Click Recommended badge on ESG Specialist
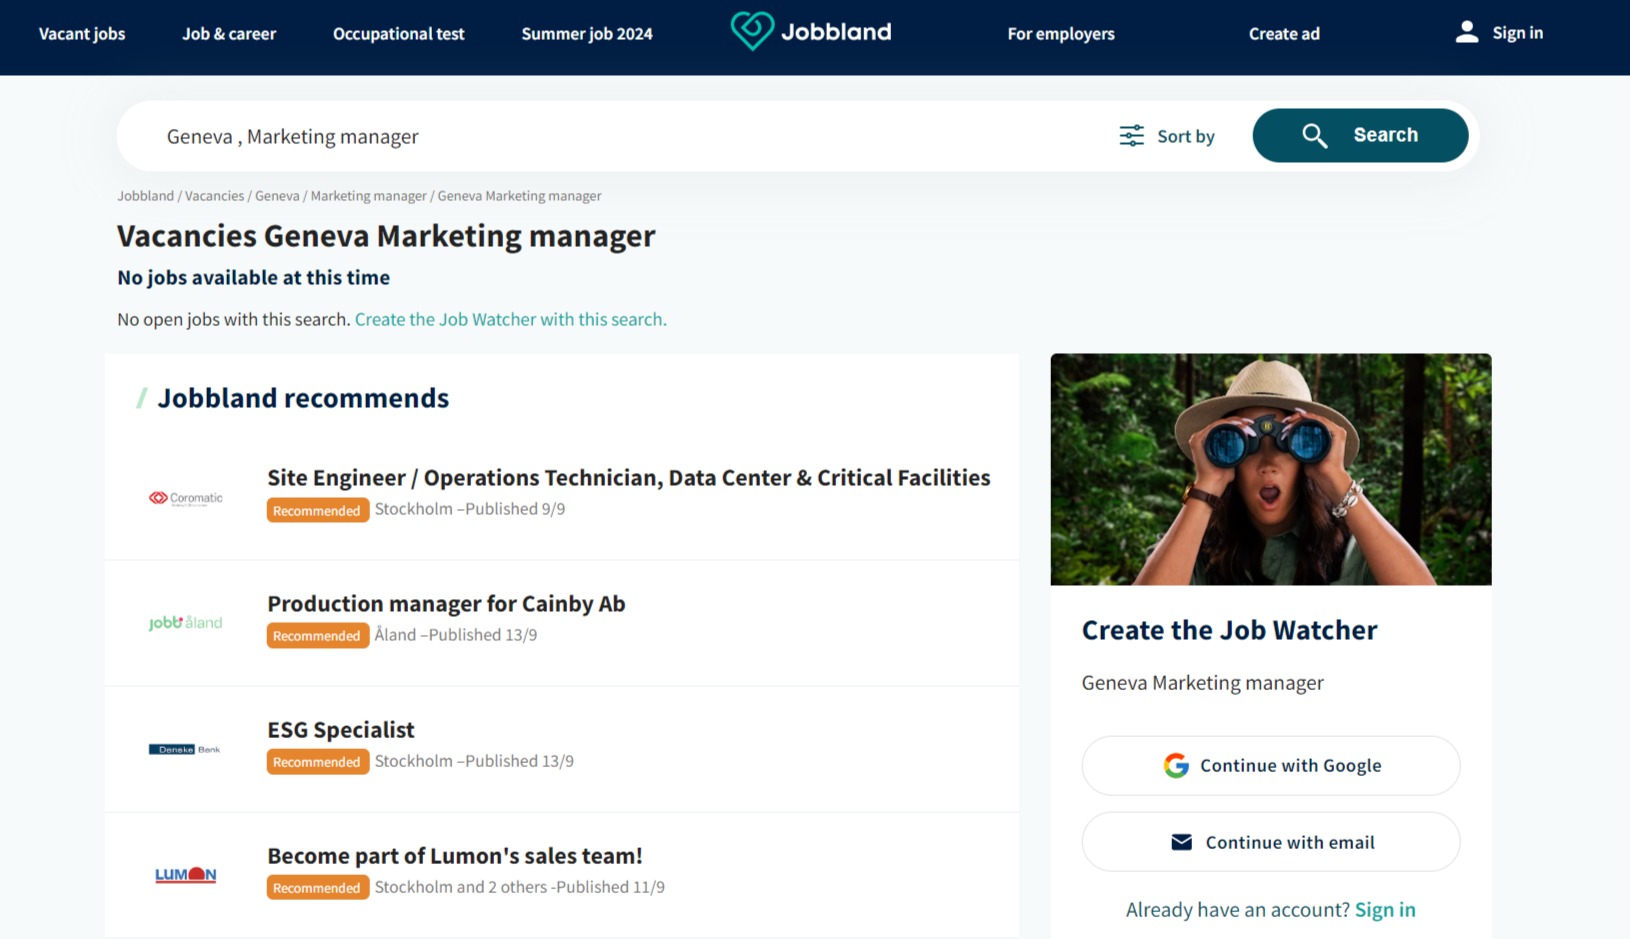Viewport: 1630px width, 939px height. pyautogui.click(x=317, y=762)
